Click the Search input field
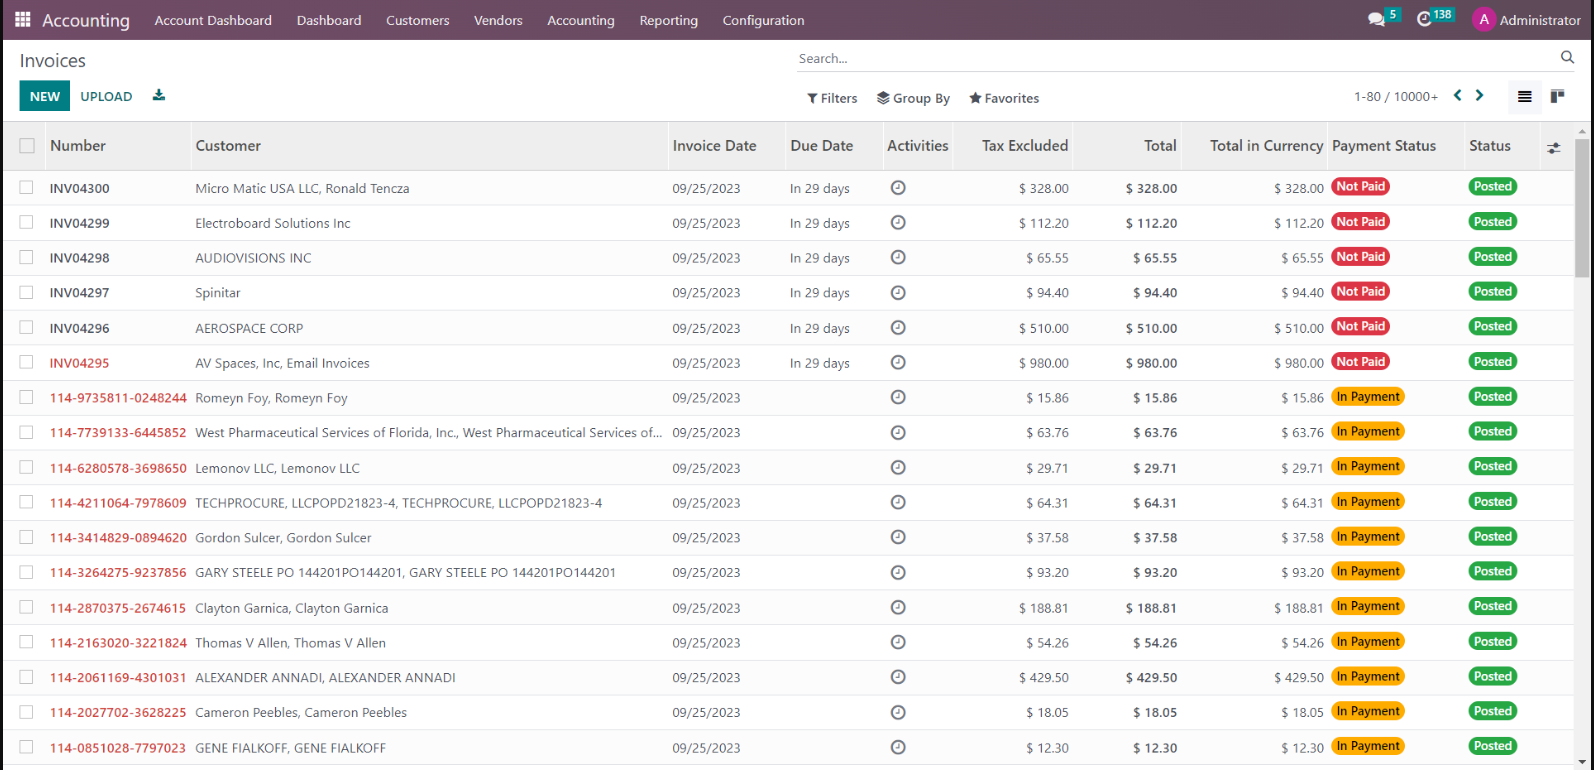 (1176, 59)
